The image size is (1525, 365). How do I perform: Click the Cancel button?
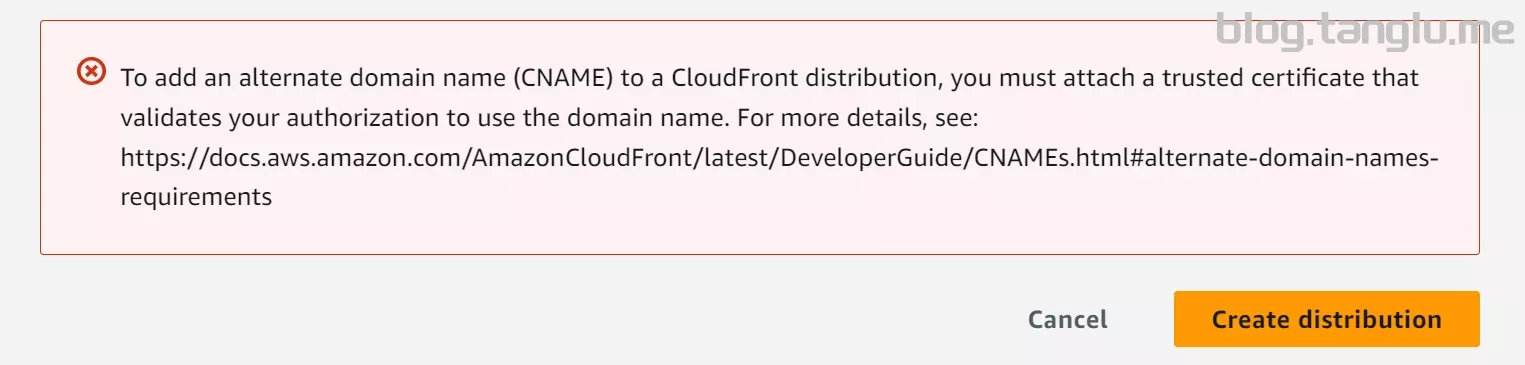pos(1067,319)
